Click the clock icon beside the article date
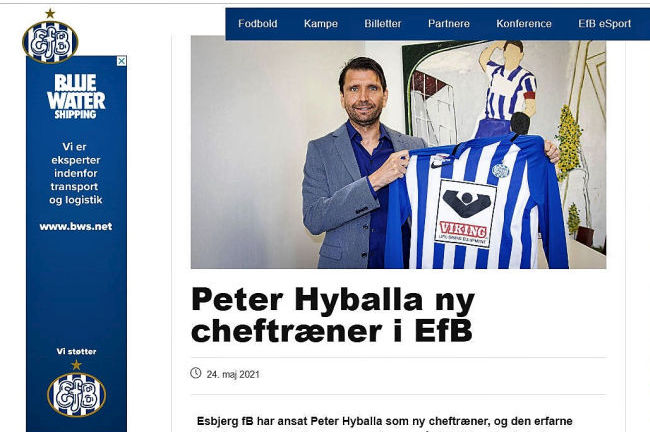 [x=196, y=373]
